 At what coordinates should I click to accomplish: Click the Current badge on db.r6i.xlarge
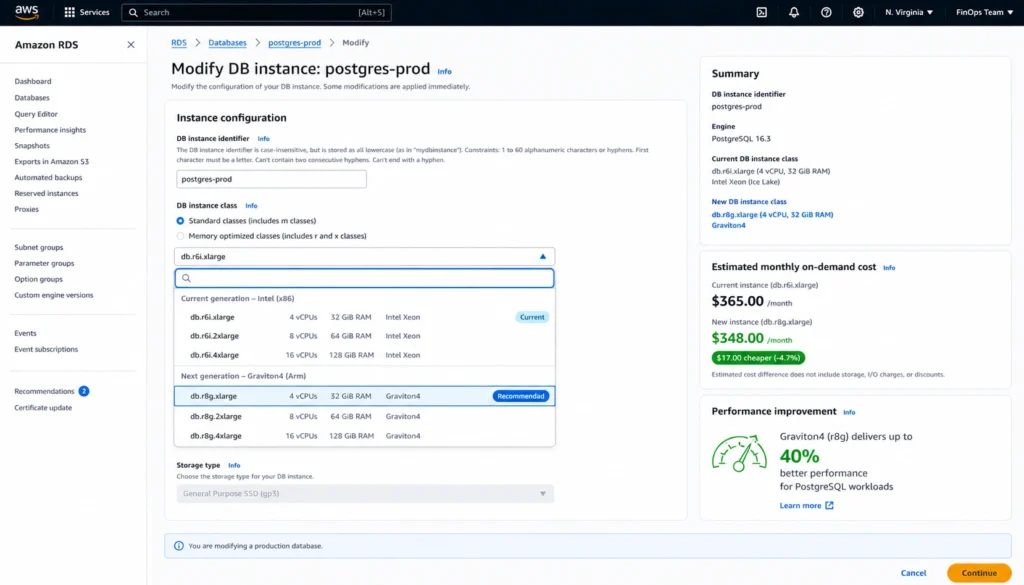pos(532,317)
